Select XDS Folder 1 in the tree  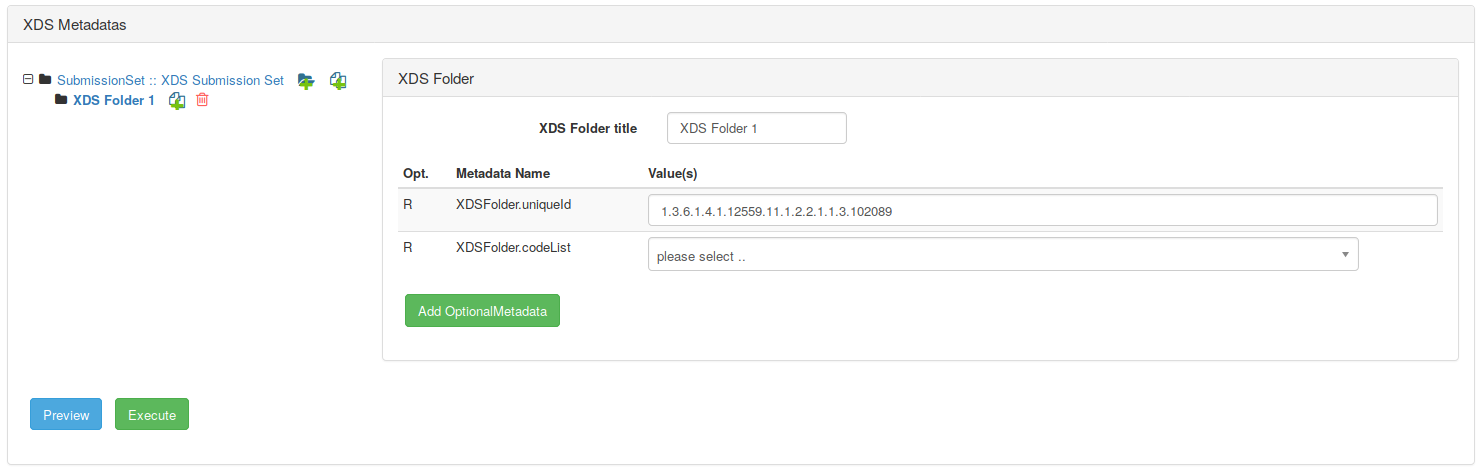click(114, 100)
